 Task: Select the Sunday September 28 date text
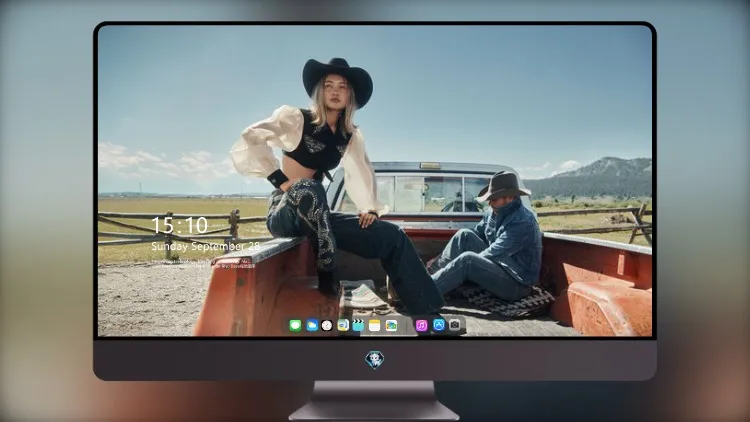point(206,246)
